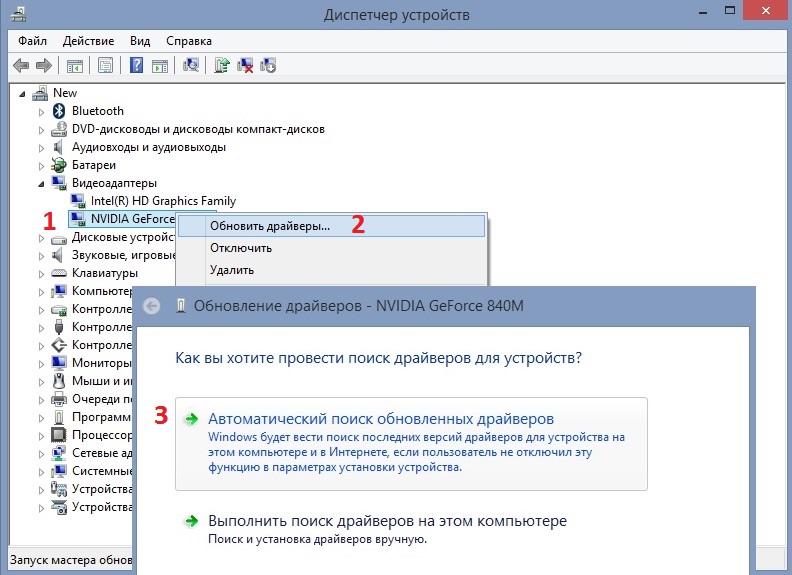Minimize the Device Manager window
The width and height of the screenshot is (792, 575).
coord(703,11)
